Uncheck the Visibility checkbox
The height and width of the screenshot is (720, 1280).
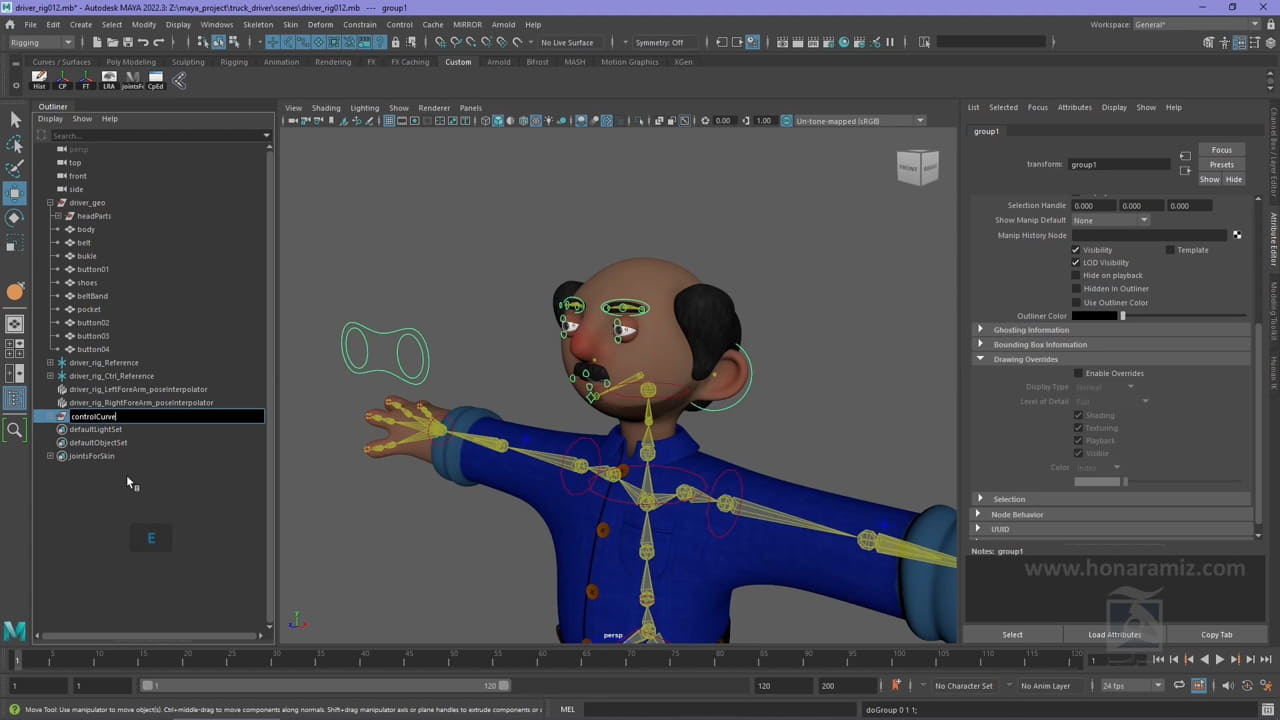(1076, 250)
